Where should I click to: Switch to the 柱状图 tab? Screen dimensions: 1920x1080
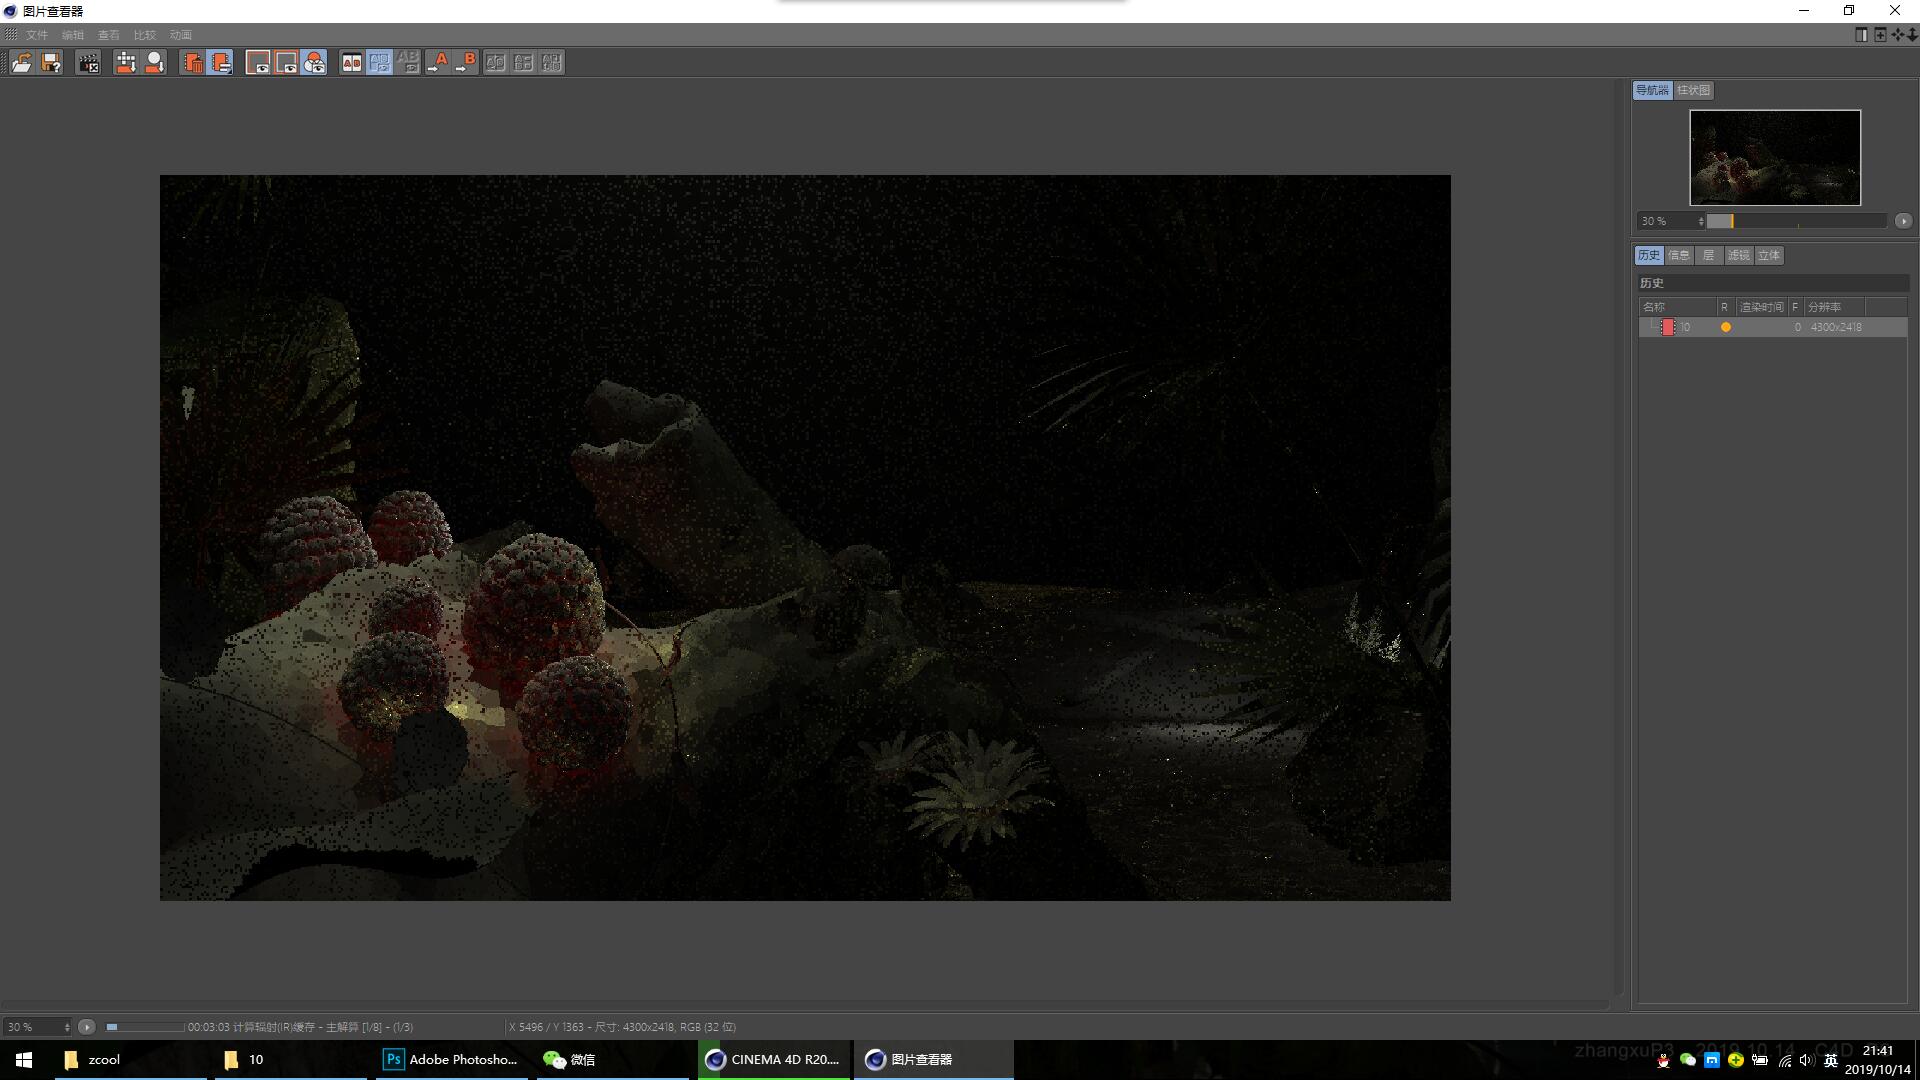point(1693,90)
